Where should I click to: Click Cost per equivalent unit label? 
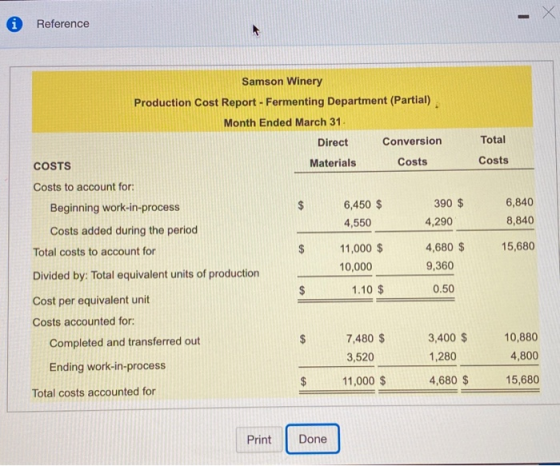(91, 300)
